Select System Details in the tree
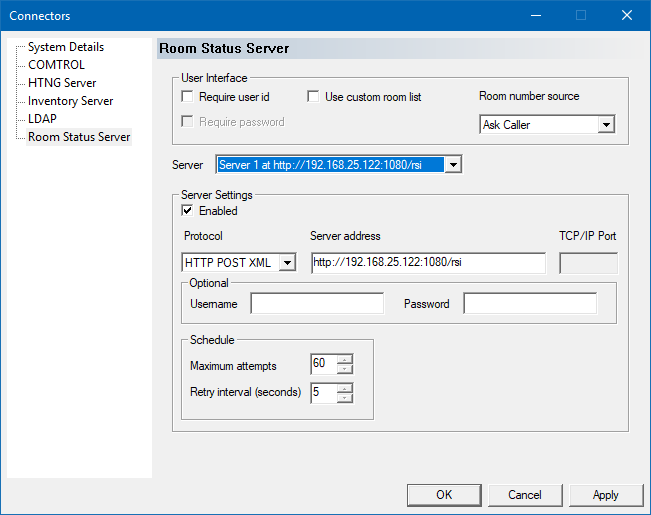The height and width of the screenshot is (515, 651). [x=65, y=47]
